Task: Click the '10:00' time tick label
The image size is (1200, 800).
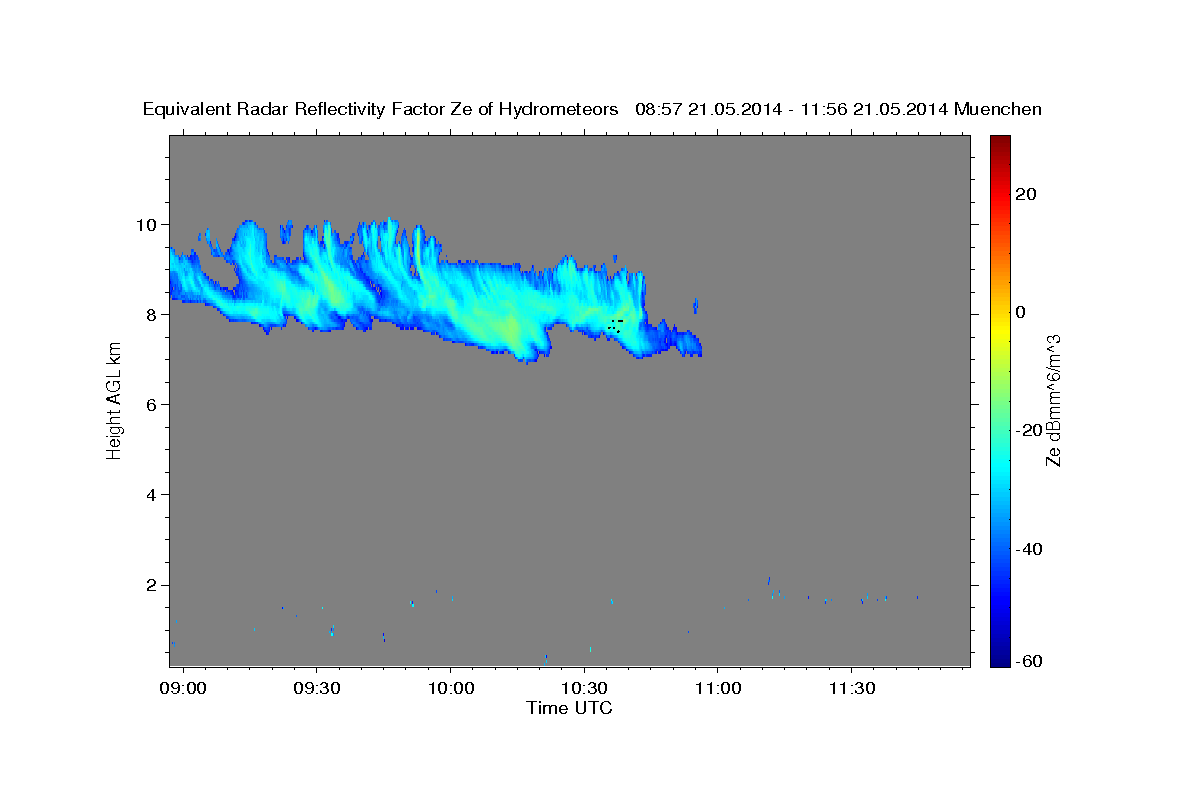Action: (450, 689)
